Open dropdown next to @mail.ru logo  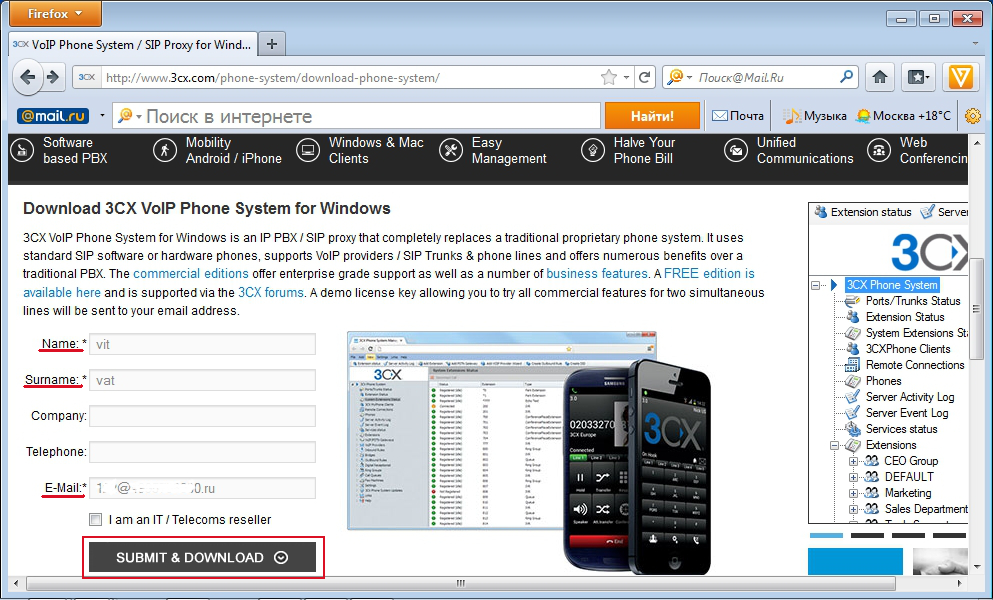click(x=103, y=116)
